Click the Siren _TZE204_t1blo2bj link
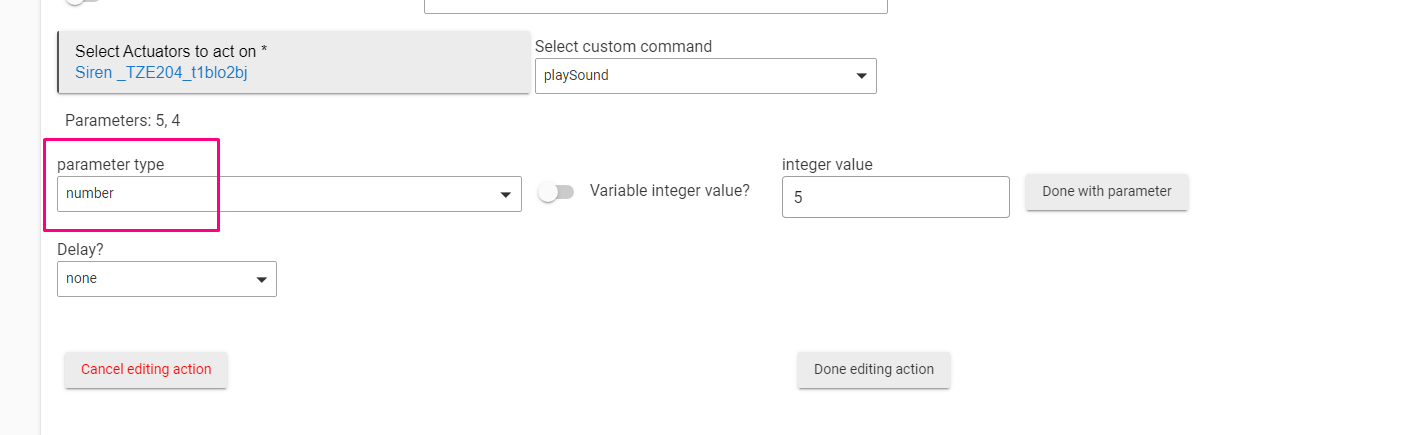Viewport: 1404px width, 435px height. pos(161,72)
